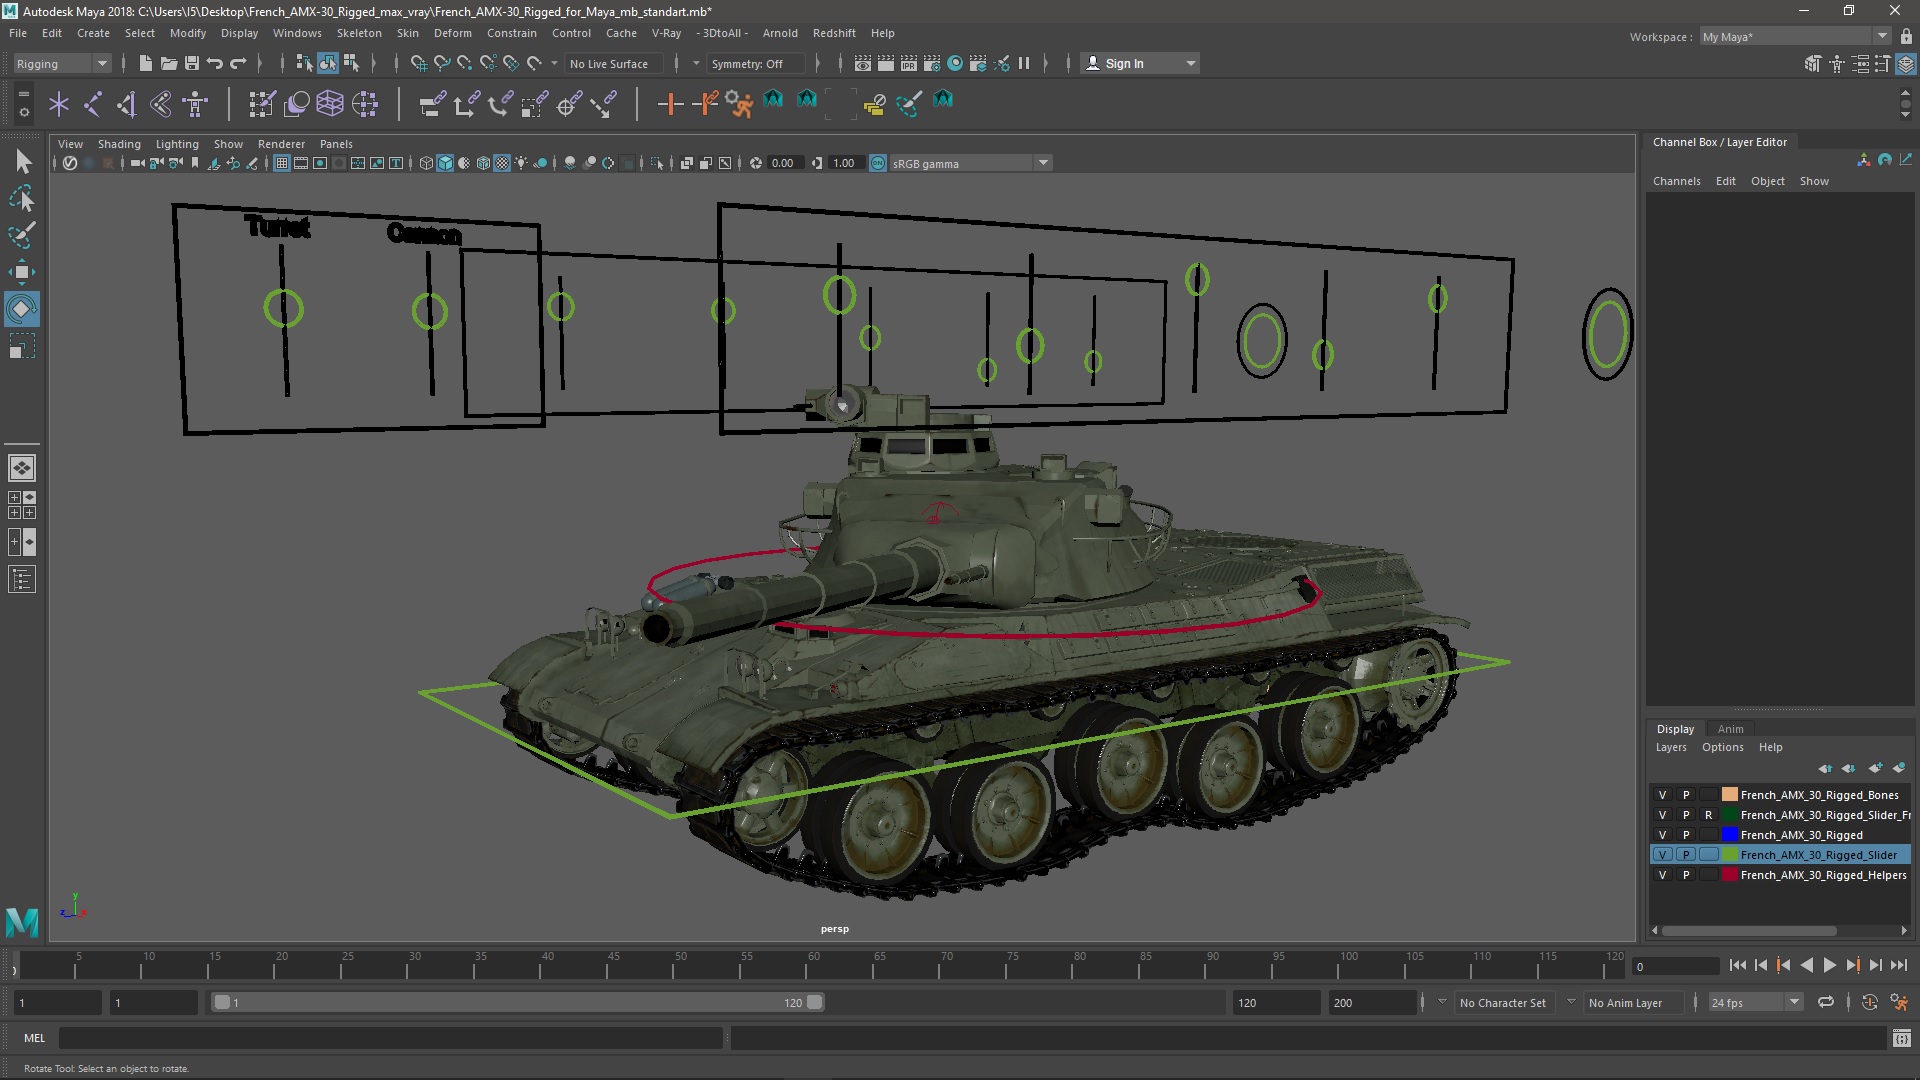Click the Human IK skeleton shelf icon
The image size is (1920, 1080).
click(x=195, y=103)
